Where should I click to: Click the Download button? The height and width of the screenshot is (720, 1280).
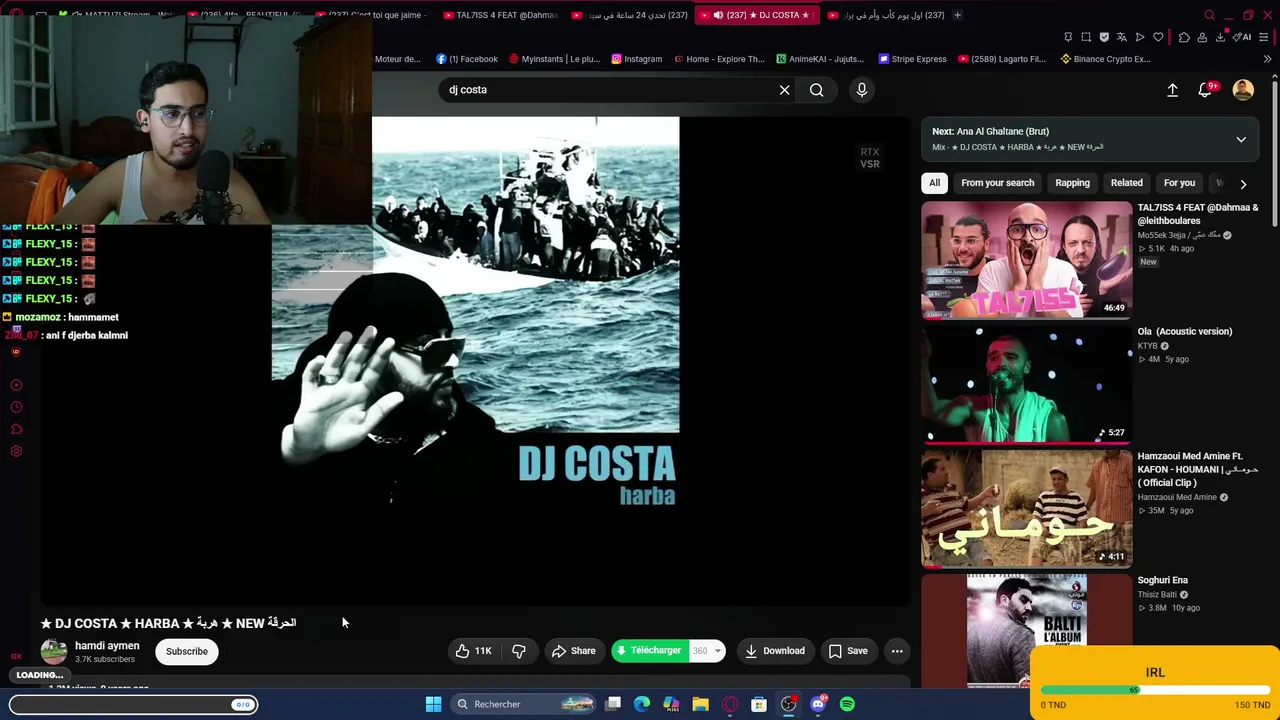point(775,651)
